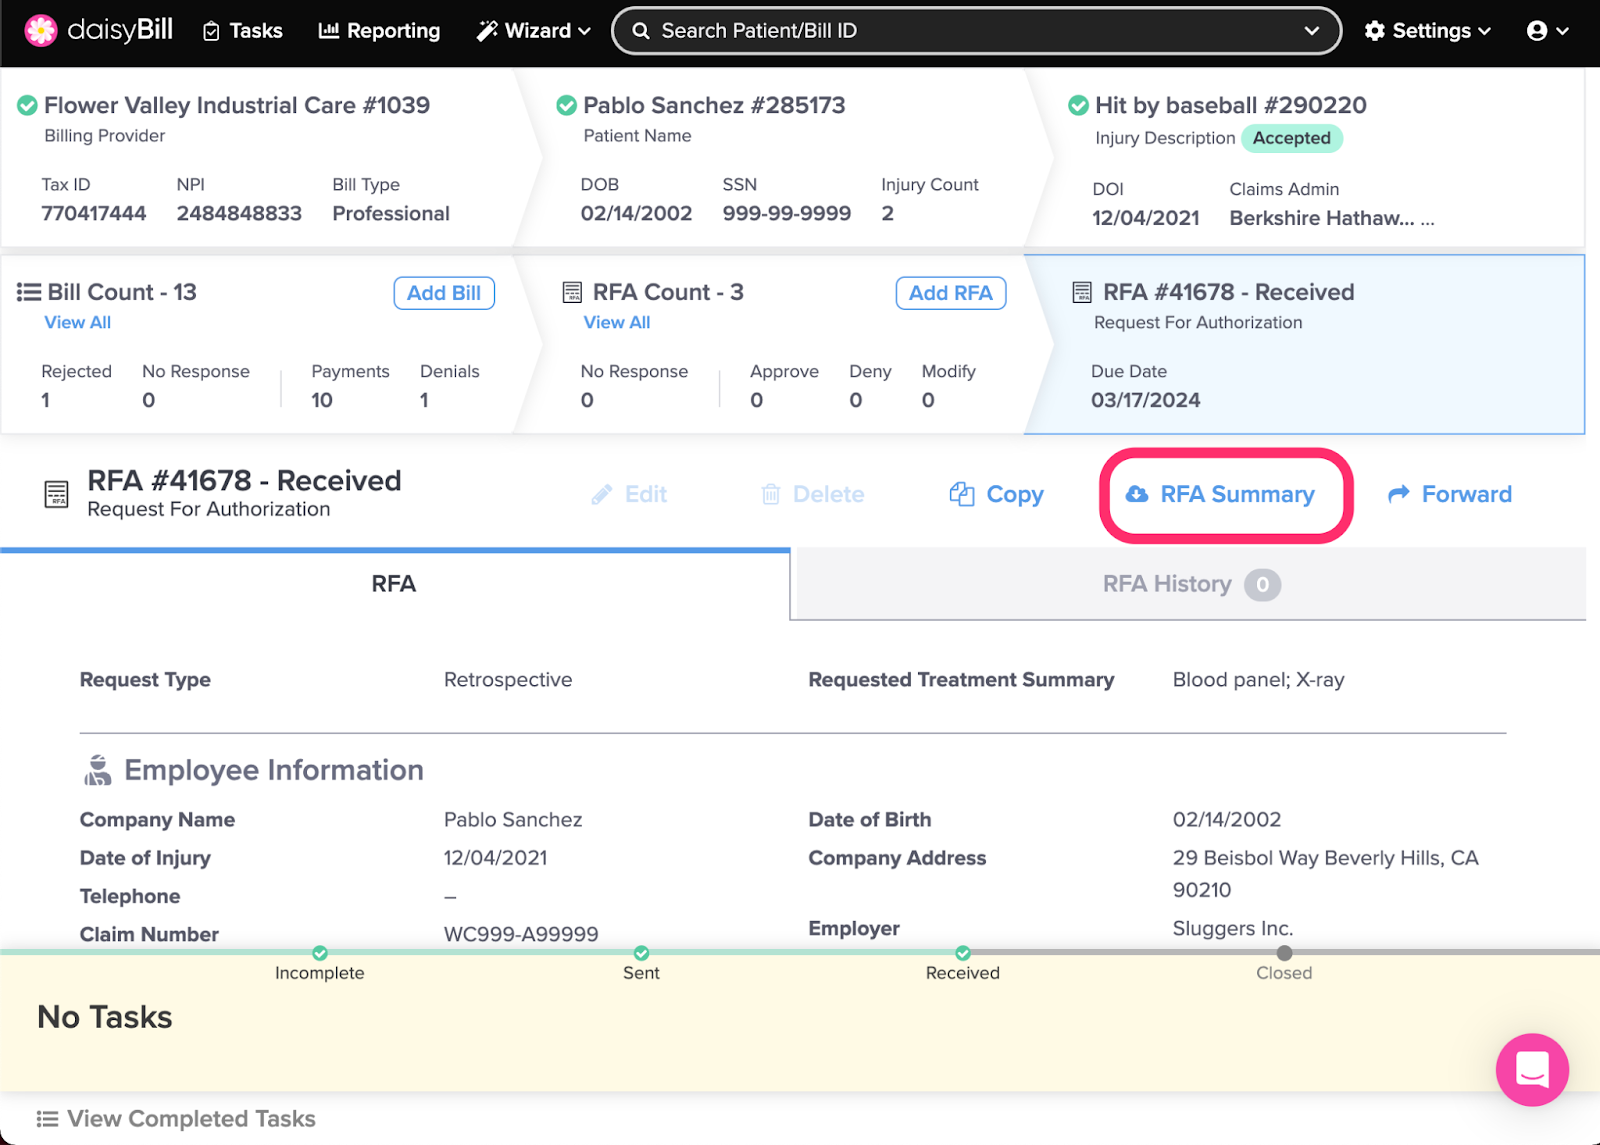Click the Search Patient/Bill ID field
This screenshot has height=1145, width=1600.
coord(960,31)
